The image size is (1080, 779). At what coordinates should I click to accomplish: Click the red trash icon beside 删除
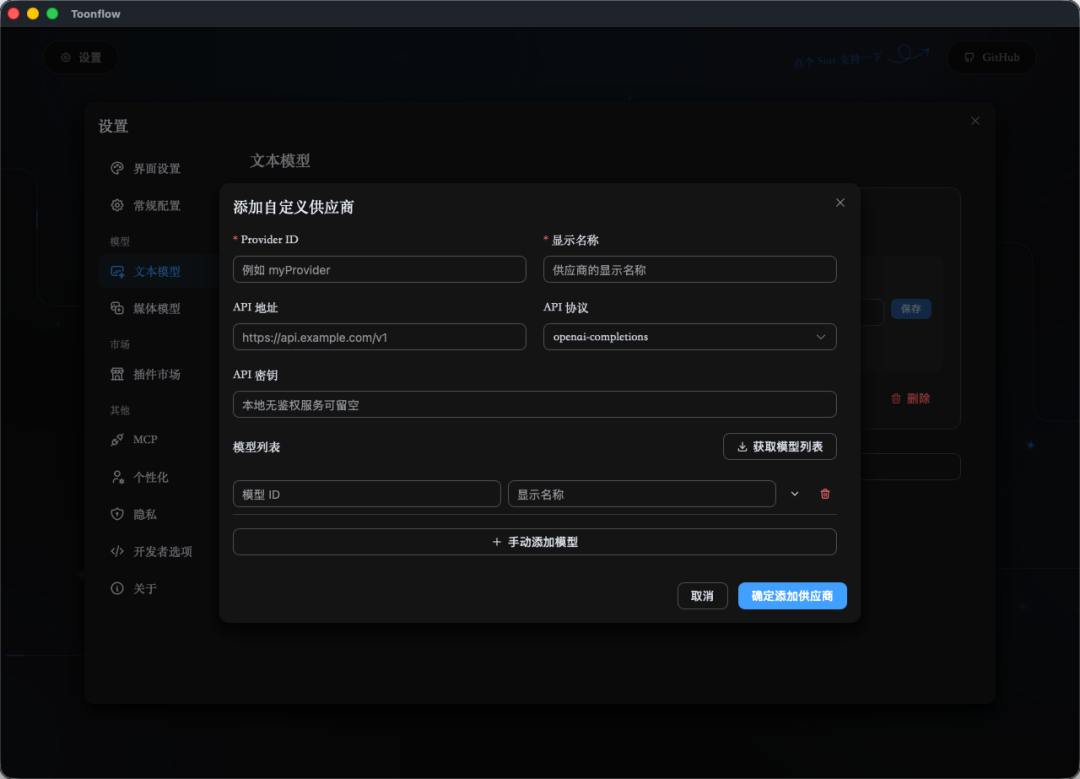coord(896,398)
